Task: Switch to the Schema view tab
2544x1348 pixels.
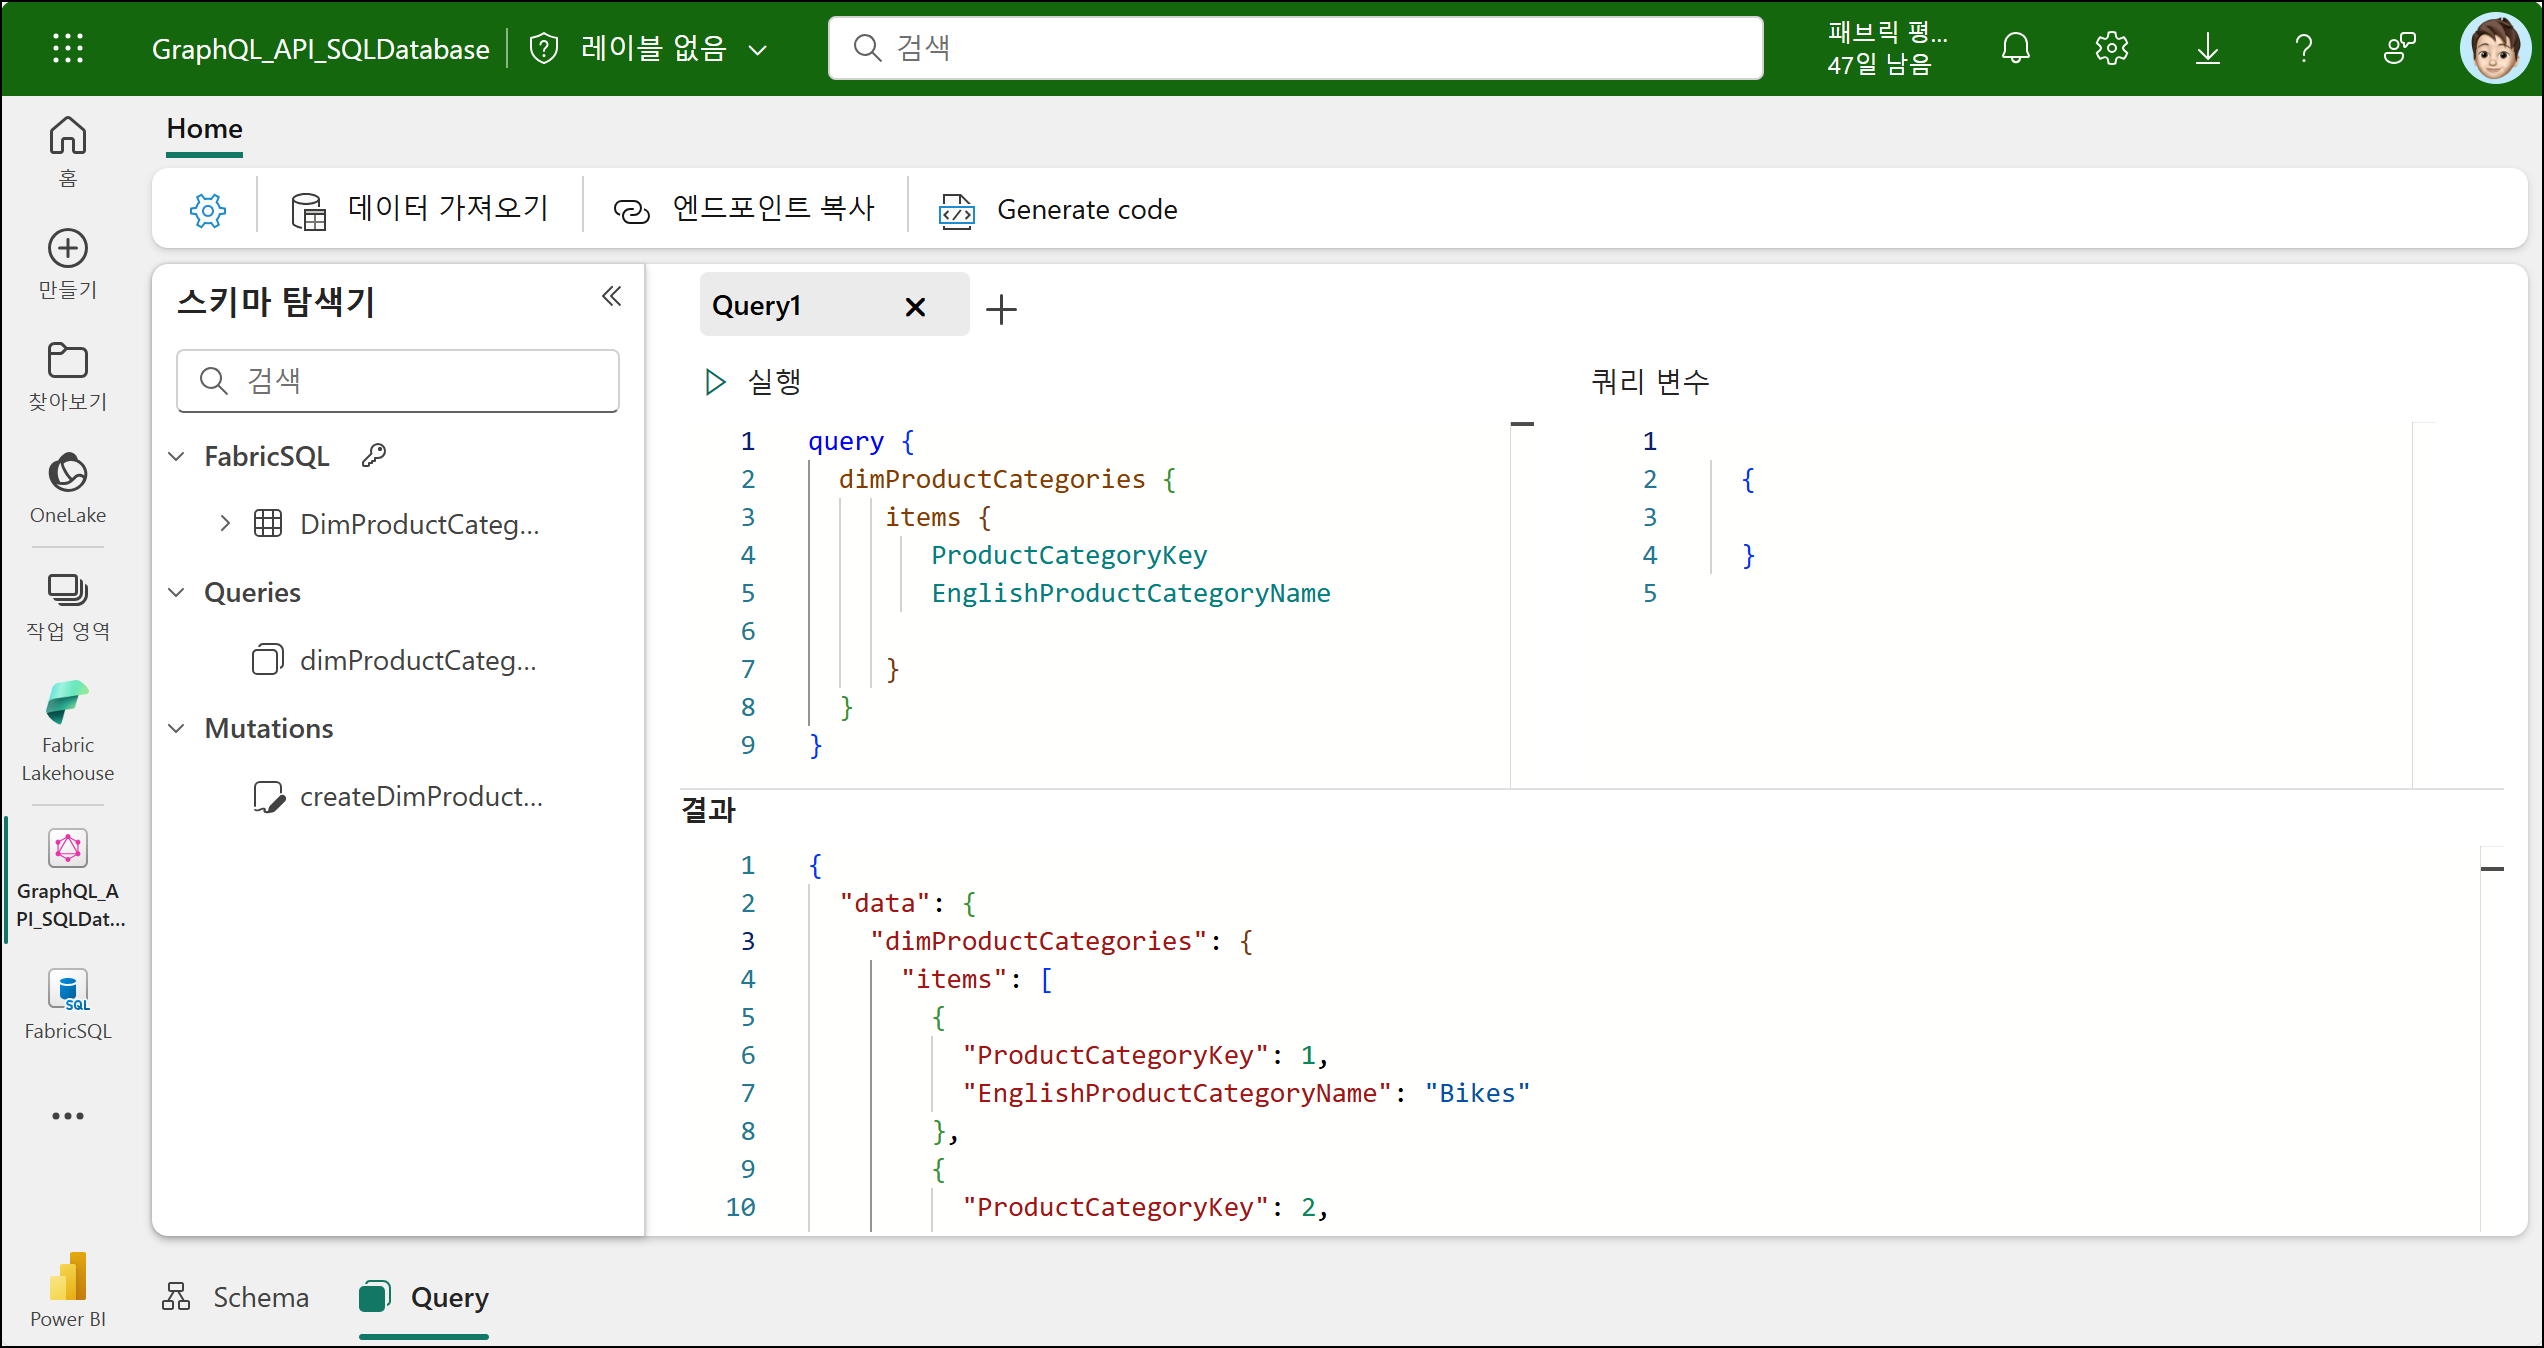Action: click(236, 1297)
